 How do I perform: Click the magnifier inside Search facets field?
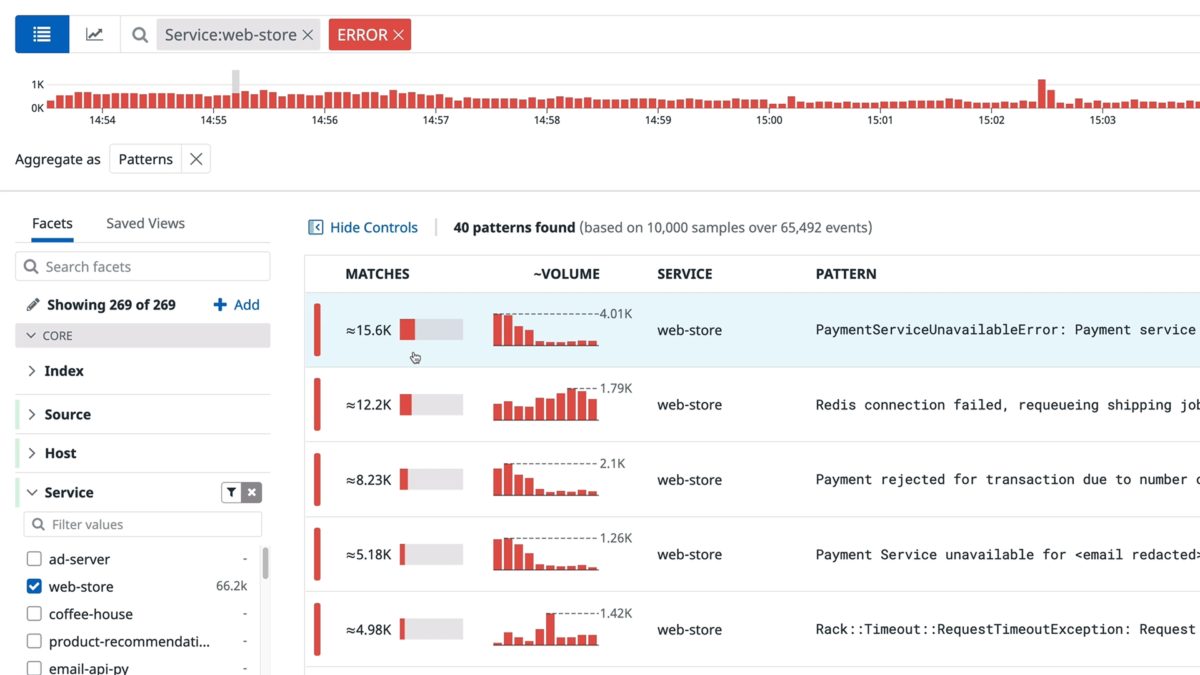pos(32,266)
